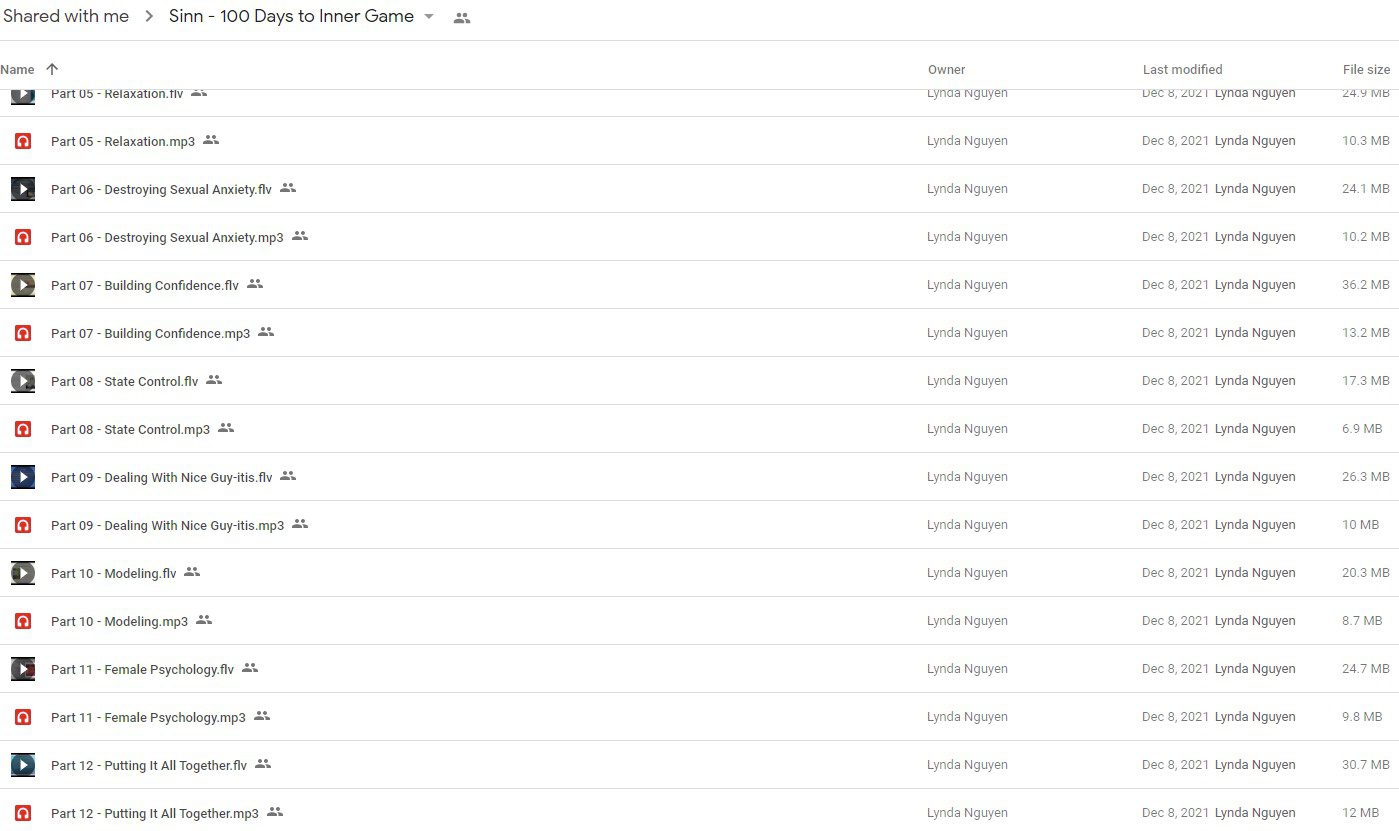Click the 8.7 MB file size value
Screen dimensions: 1399x831
tap(1362, 621)
